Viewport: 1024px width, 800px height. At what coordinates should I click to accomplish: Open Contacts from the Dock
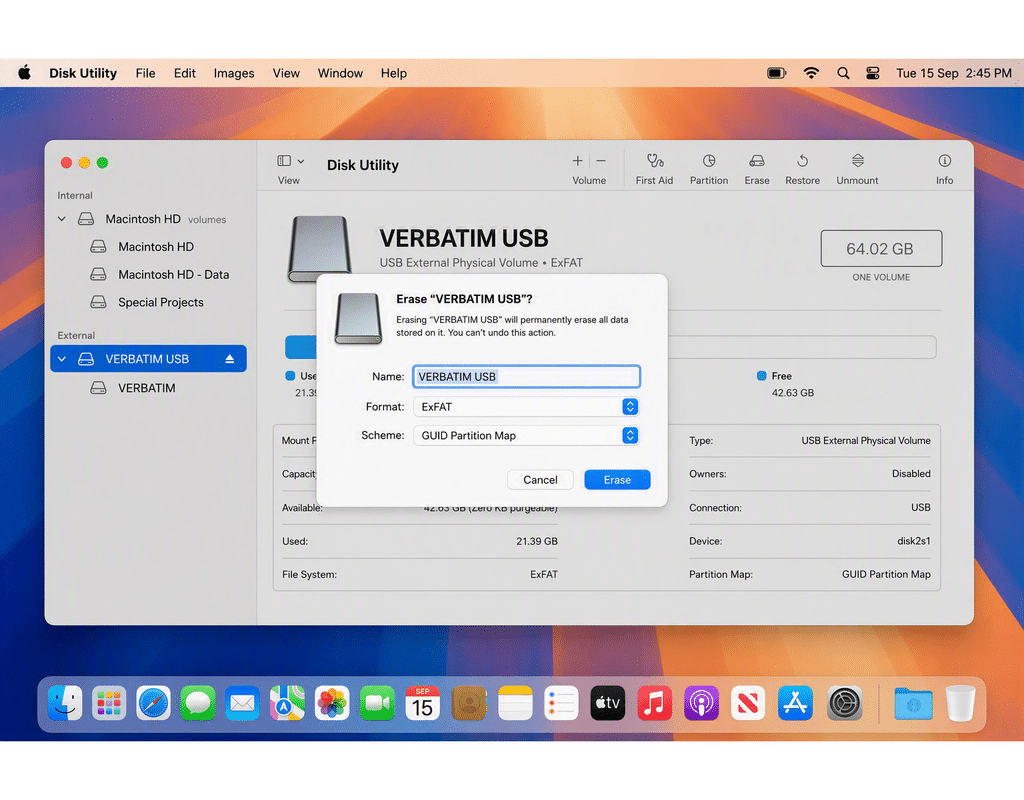pyautogui.click(x=469, y=703)
